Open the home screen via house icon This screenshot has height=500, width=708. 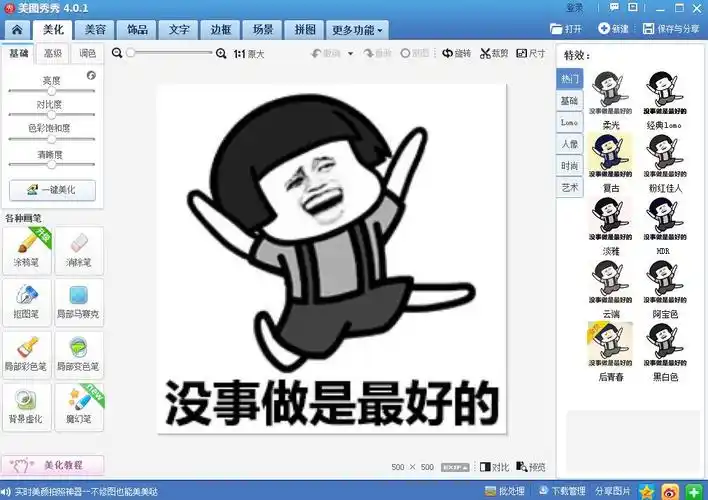(17, 30)
